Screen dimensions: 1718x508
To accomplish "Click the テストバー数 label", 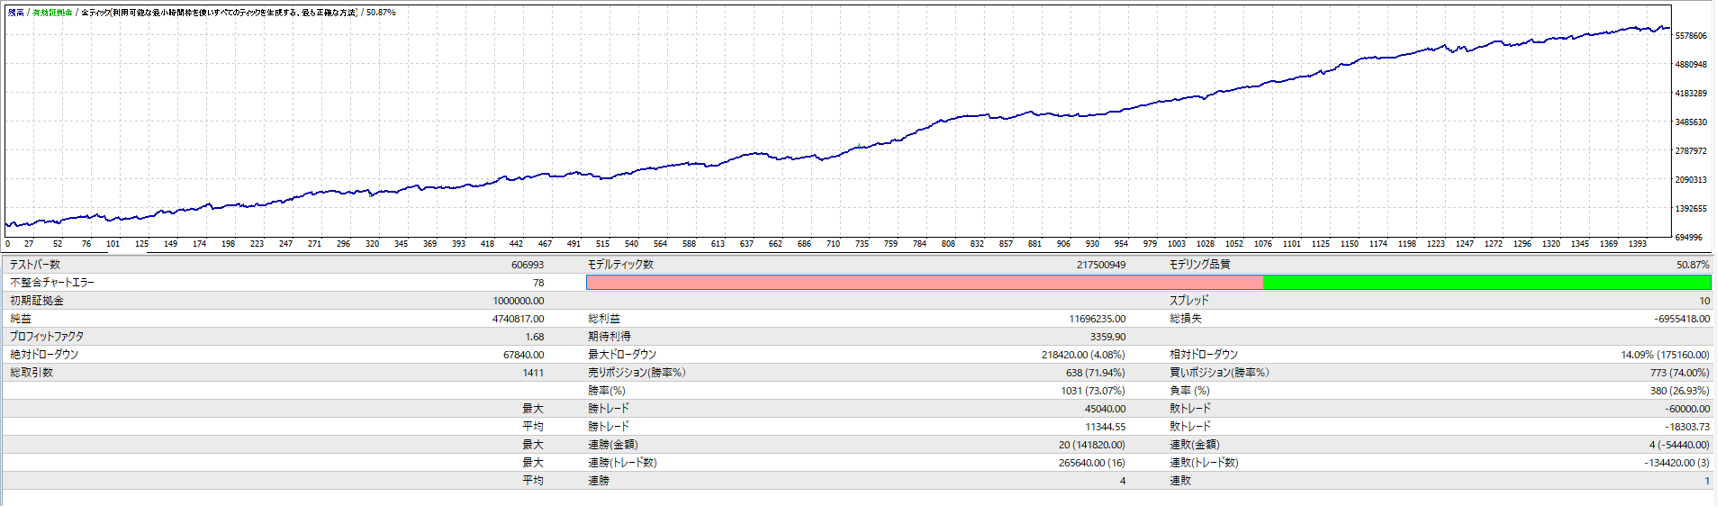I will [35, 265].
